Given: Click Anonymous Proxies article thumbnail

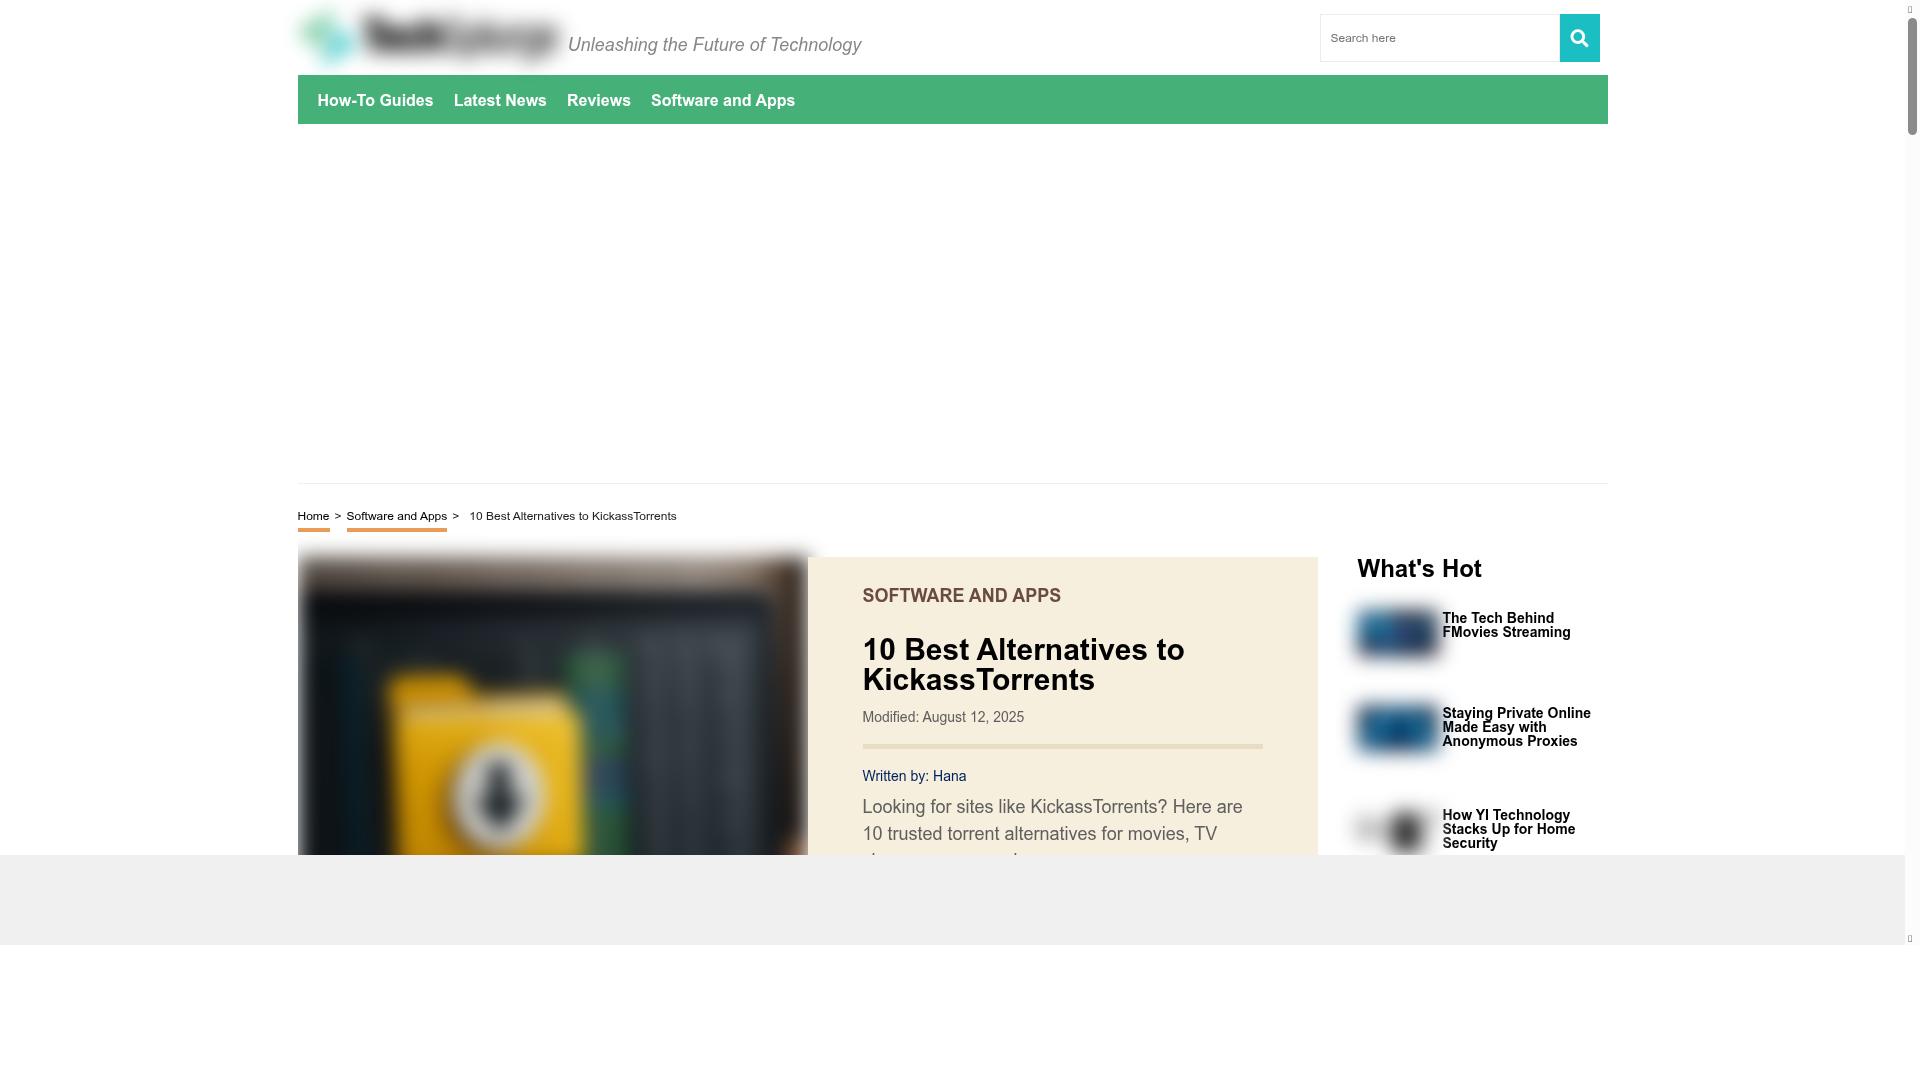Looking at the screenshot, I should (x=1397, y=728).
